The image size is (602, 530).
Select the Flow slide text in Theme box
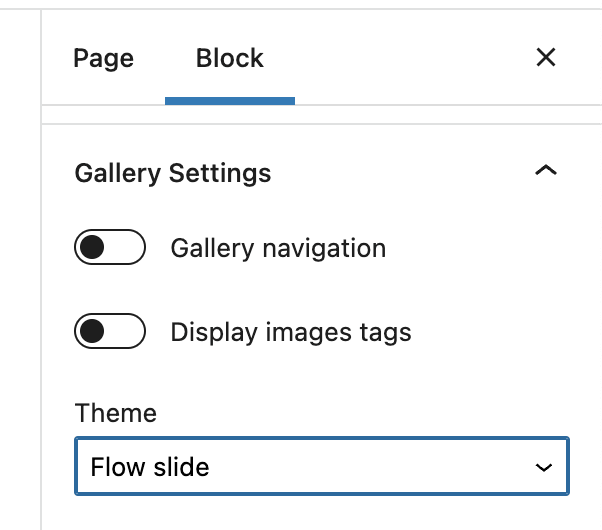click(x=150, y=467)
